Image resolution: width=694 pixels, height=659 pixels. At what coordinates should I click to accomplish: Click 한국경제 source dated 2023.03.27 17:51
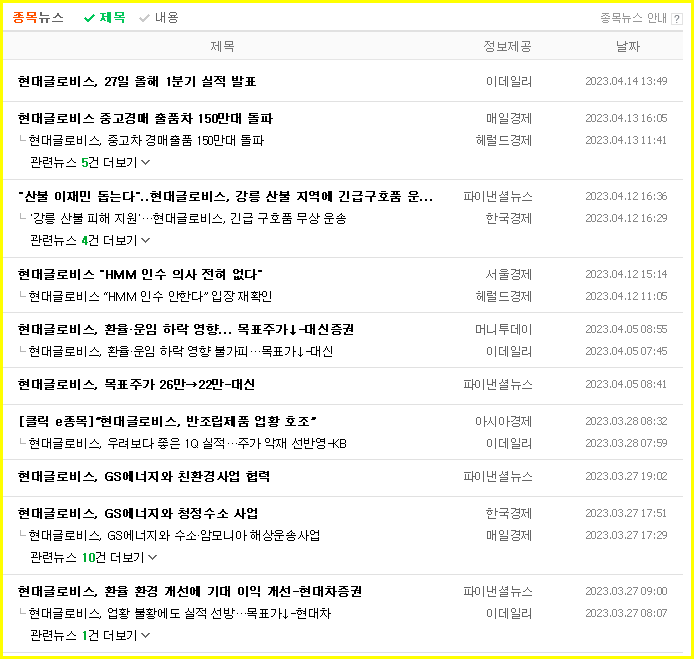pos(509,513)
